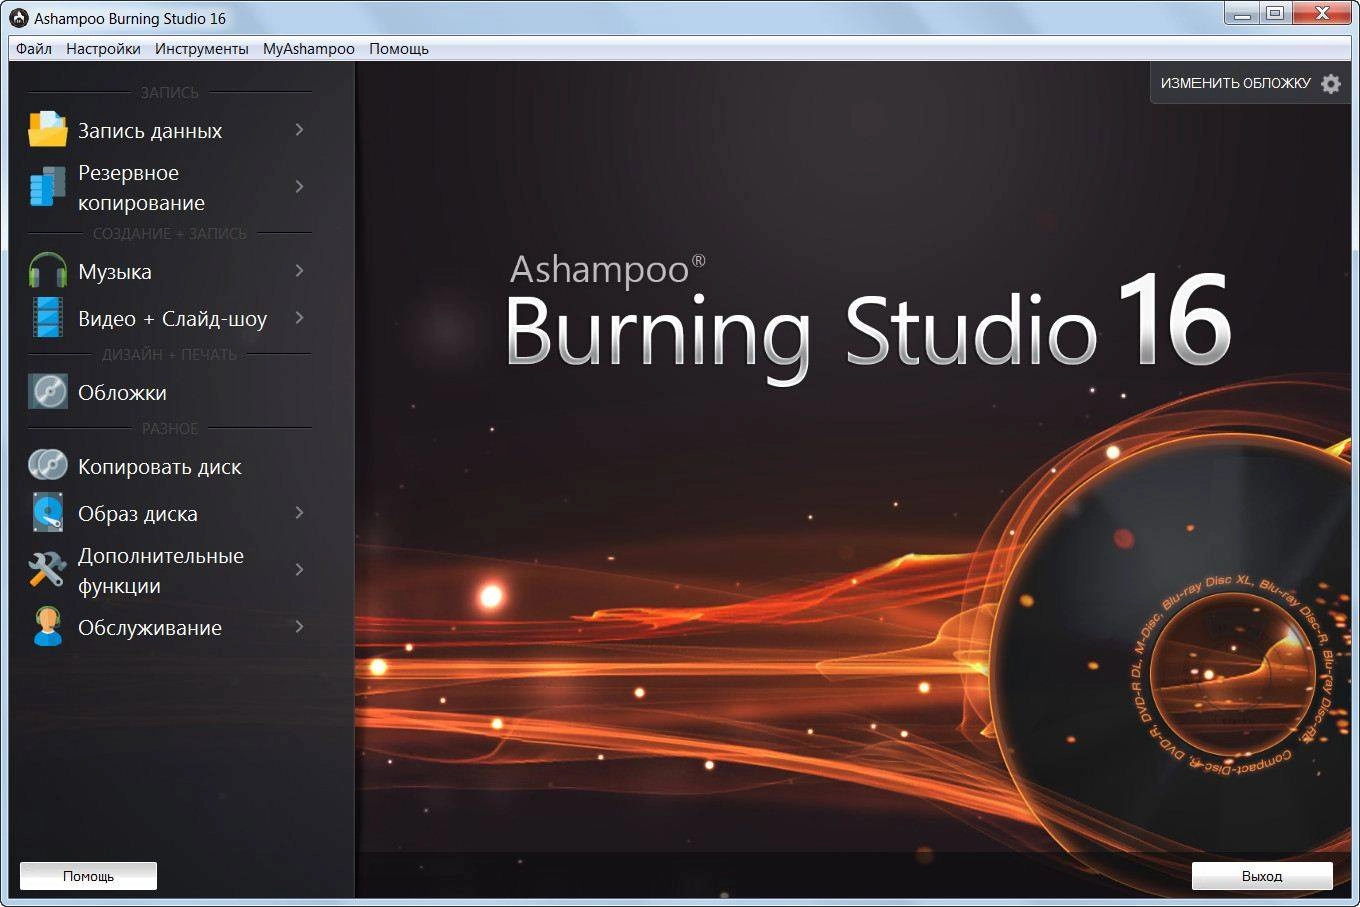Select the Дополнительные функции label

pos(161,571)
